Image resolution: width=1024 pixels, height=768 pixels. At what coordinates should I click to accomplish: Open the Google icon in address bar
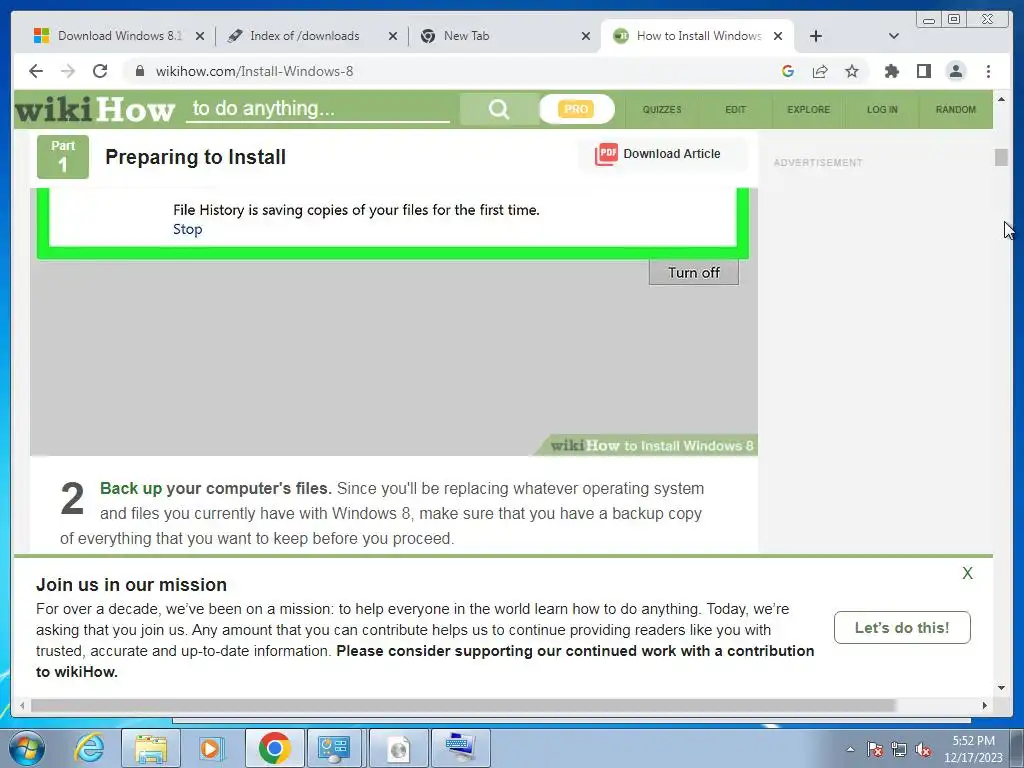pos(788,71)
